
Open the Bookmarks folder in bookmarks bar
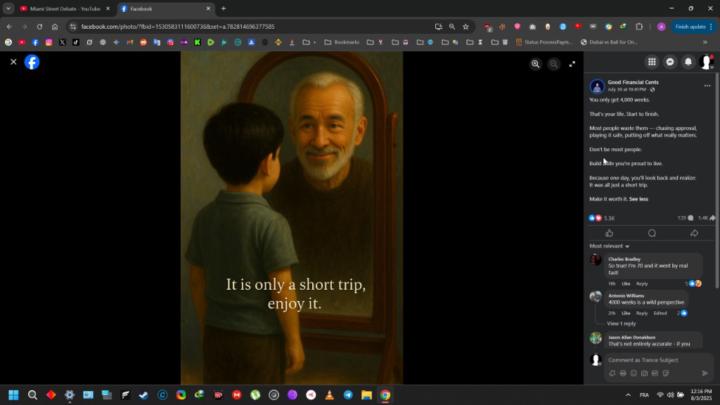(342, 42)
